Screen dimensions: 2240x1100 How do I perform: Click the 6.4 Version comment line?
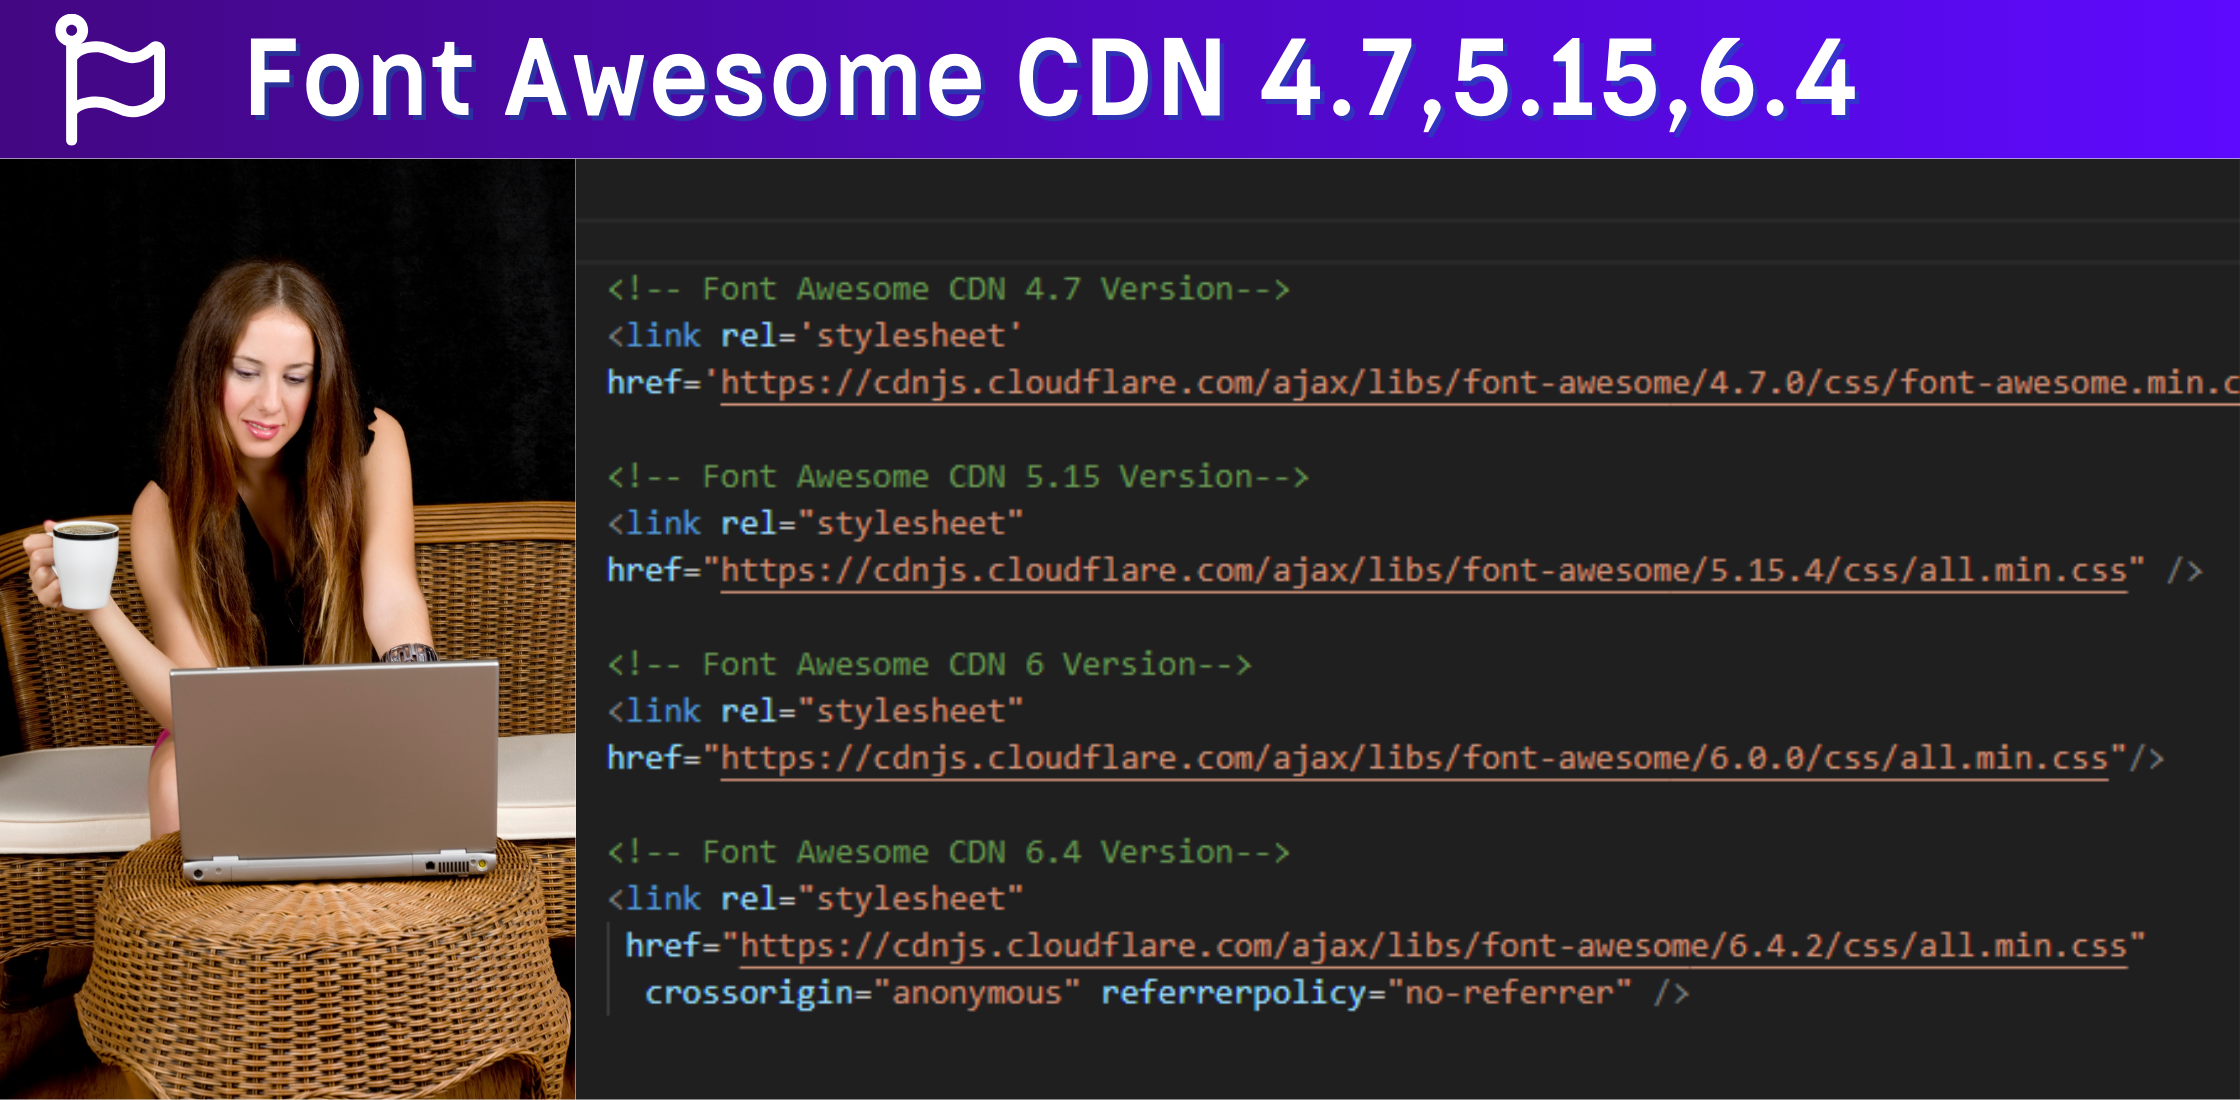pyautogui.click(x=948, y=853)
